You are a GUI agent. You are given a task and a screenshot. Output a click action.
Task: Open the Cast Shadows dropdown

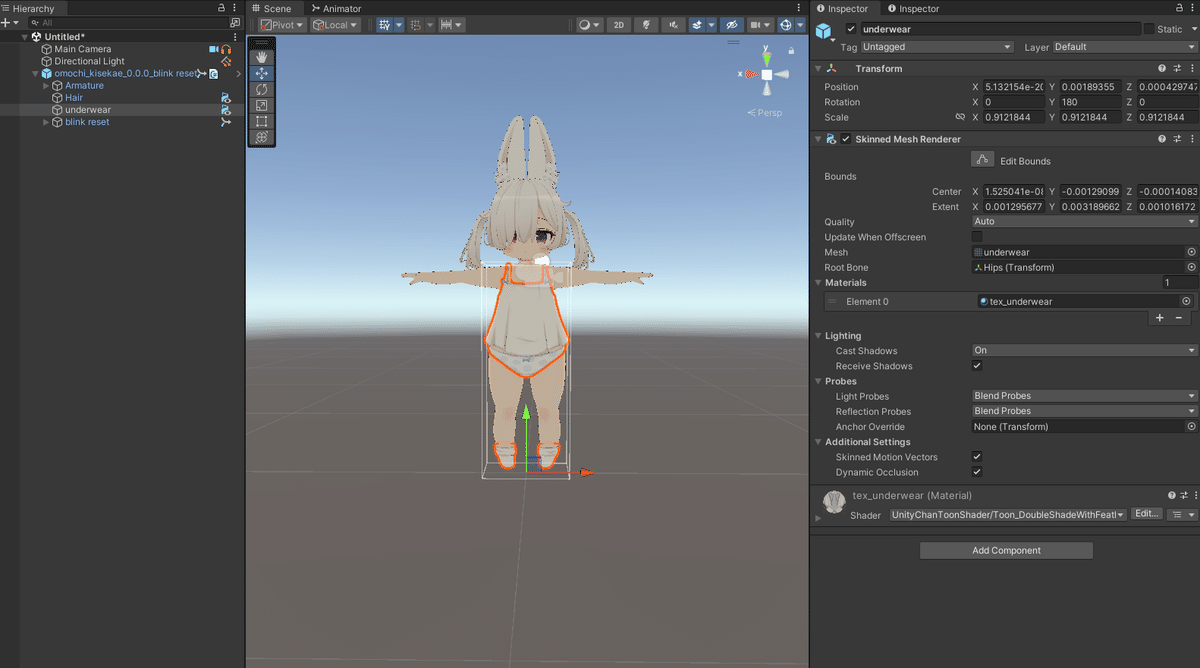pos(1083,350)
